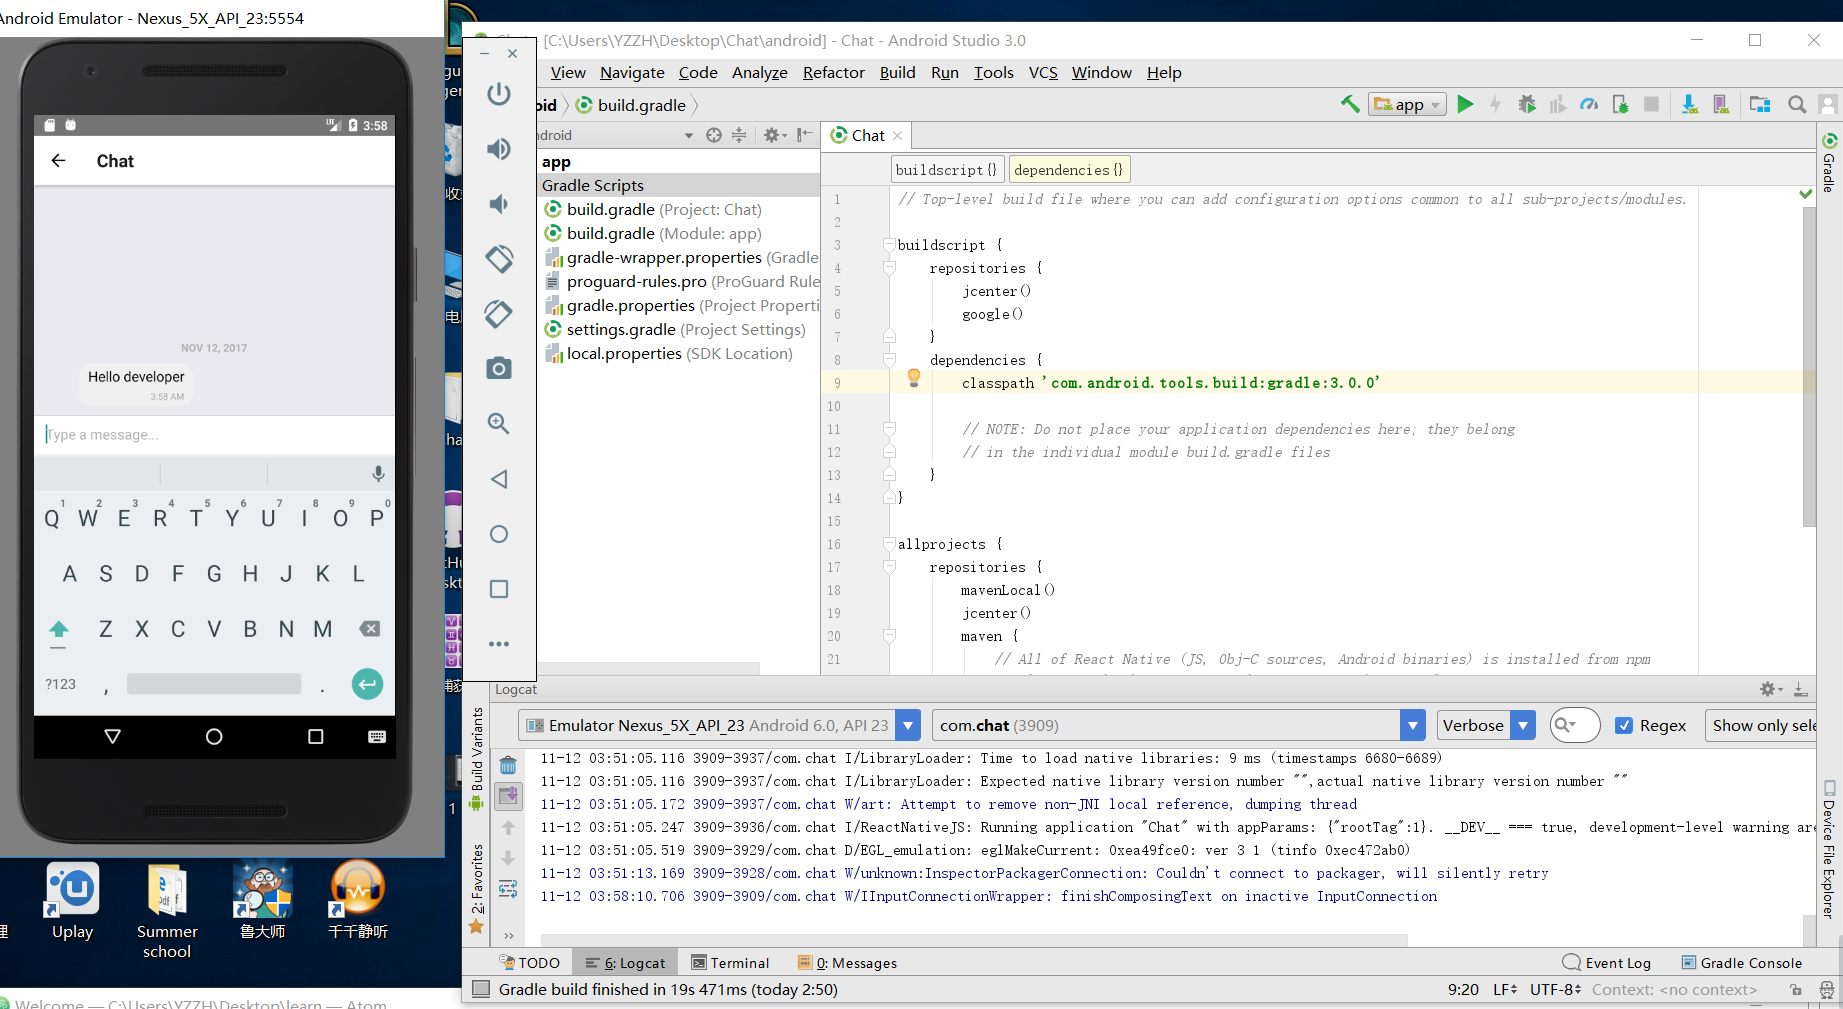The height and width of the screenshot is (1009, 1843).
Task: Take an emulator screenshot with the camera icon
Action: pos(499,368)
